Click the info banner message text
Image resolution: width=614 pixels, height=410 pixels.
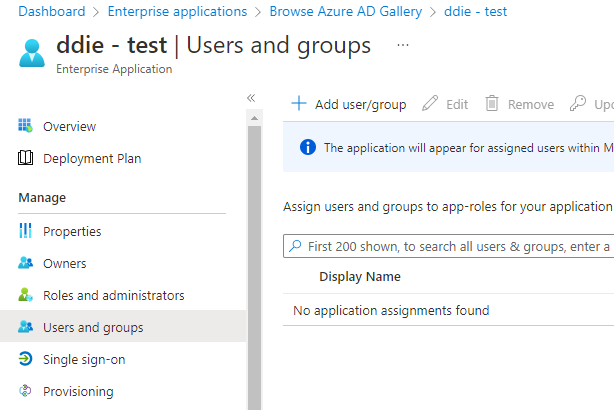pos(469,148)
